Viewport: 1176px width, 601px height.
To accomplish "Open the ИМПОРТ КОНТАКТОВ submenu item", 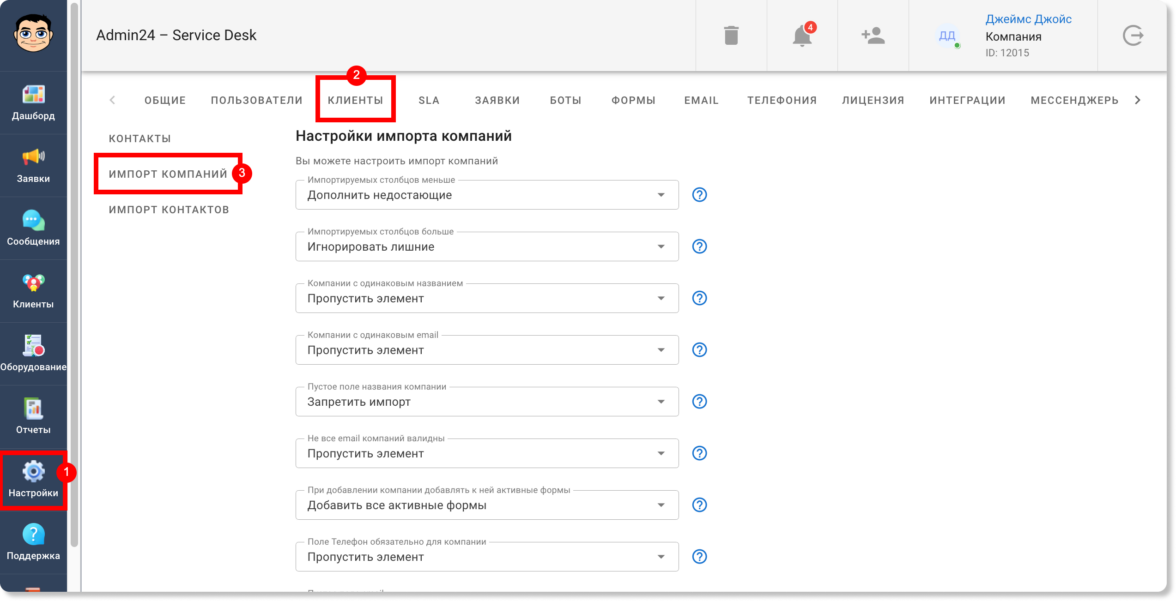I will tap(169, 210).
